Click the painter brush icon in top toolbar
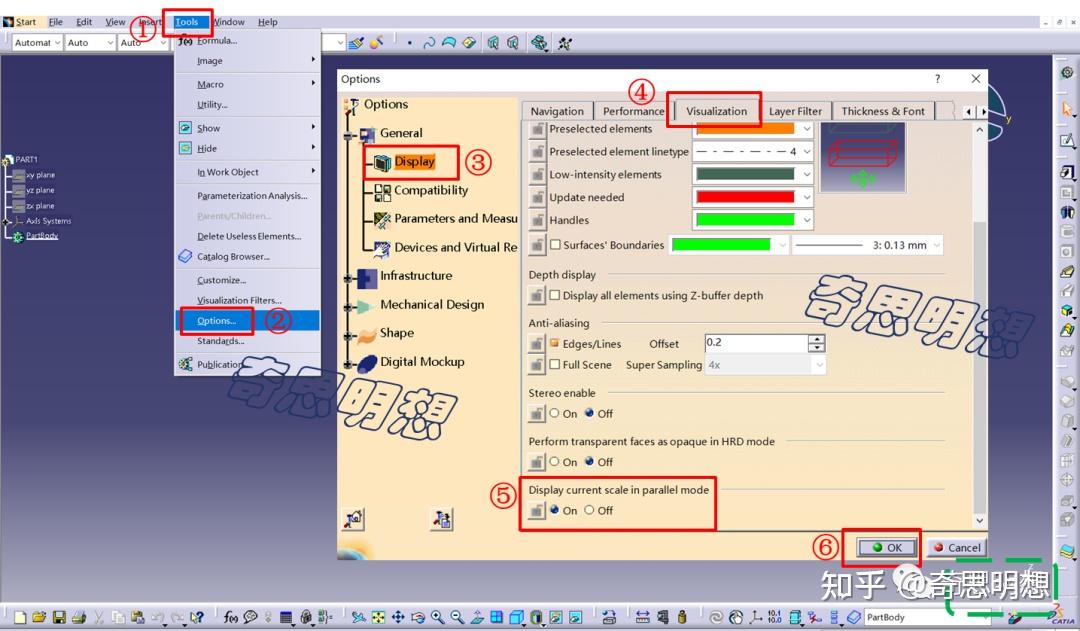 coord(355,43)
